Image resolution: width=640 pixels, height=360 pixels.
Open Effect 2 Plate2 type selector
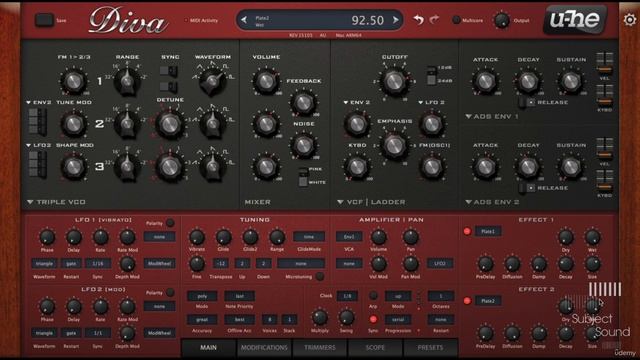click(488, 301)
